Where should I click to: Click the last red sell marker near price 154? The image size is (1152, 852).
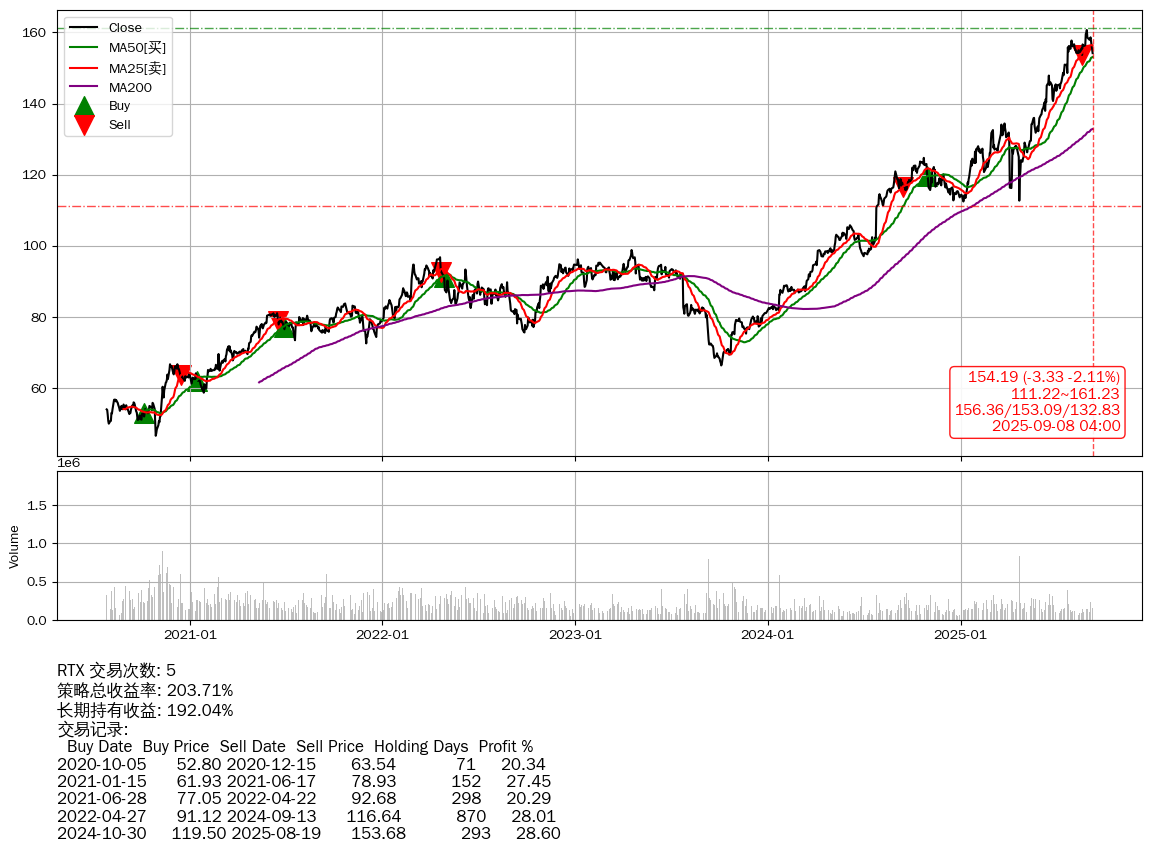(1082, 55)
